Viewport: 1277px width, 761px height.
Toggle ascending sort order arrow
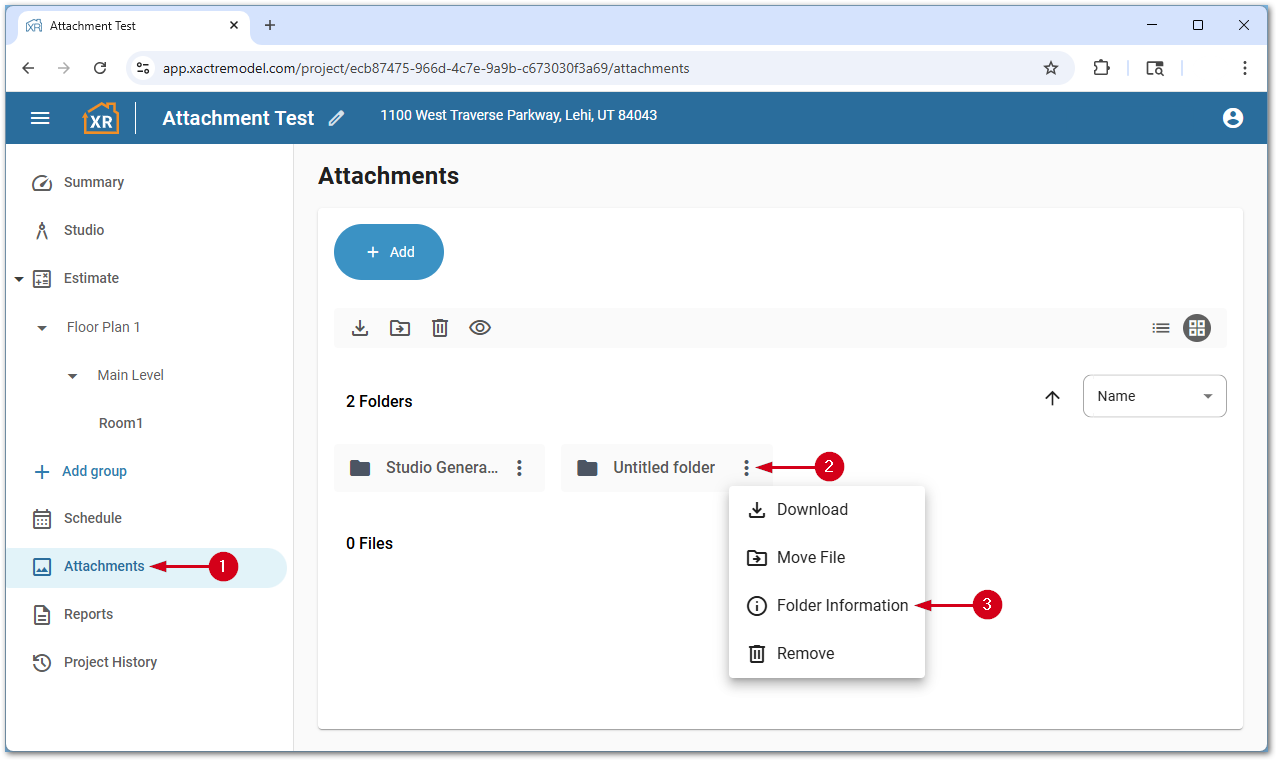pos(1052,397)
